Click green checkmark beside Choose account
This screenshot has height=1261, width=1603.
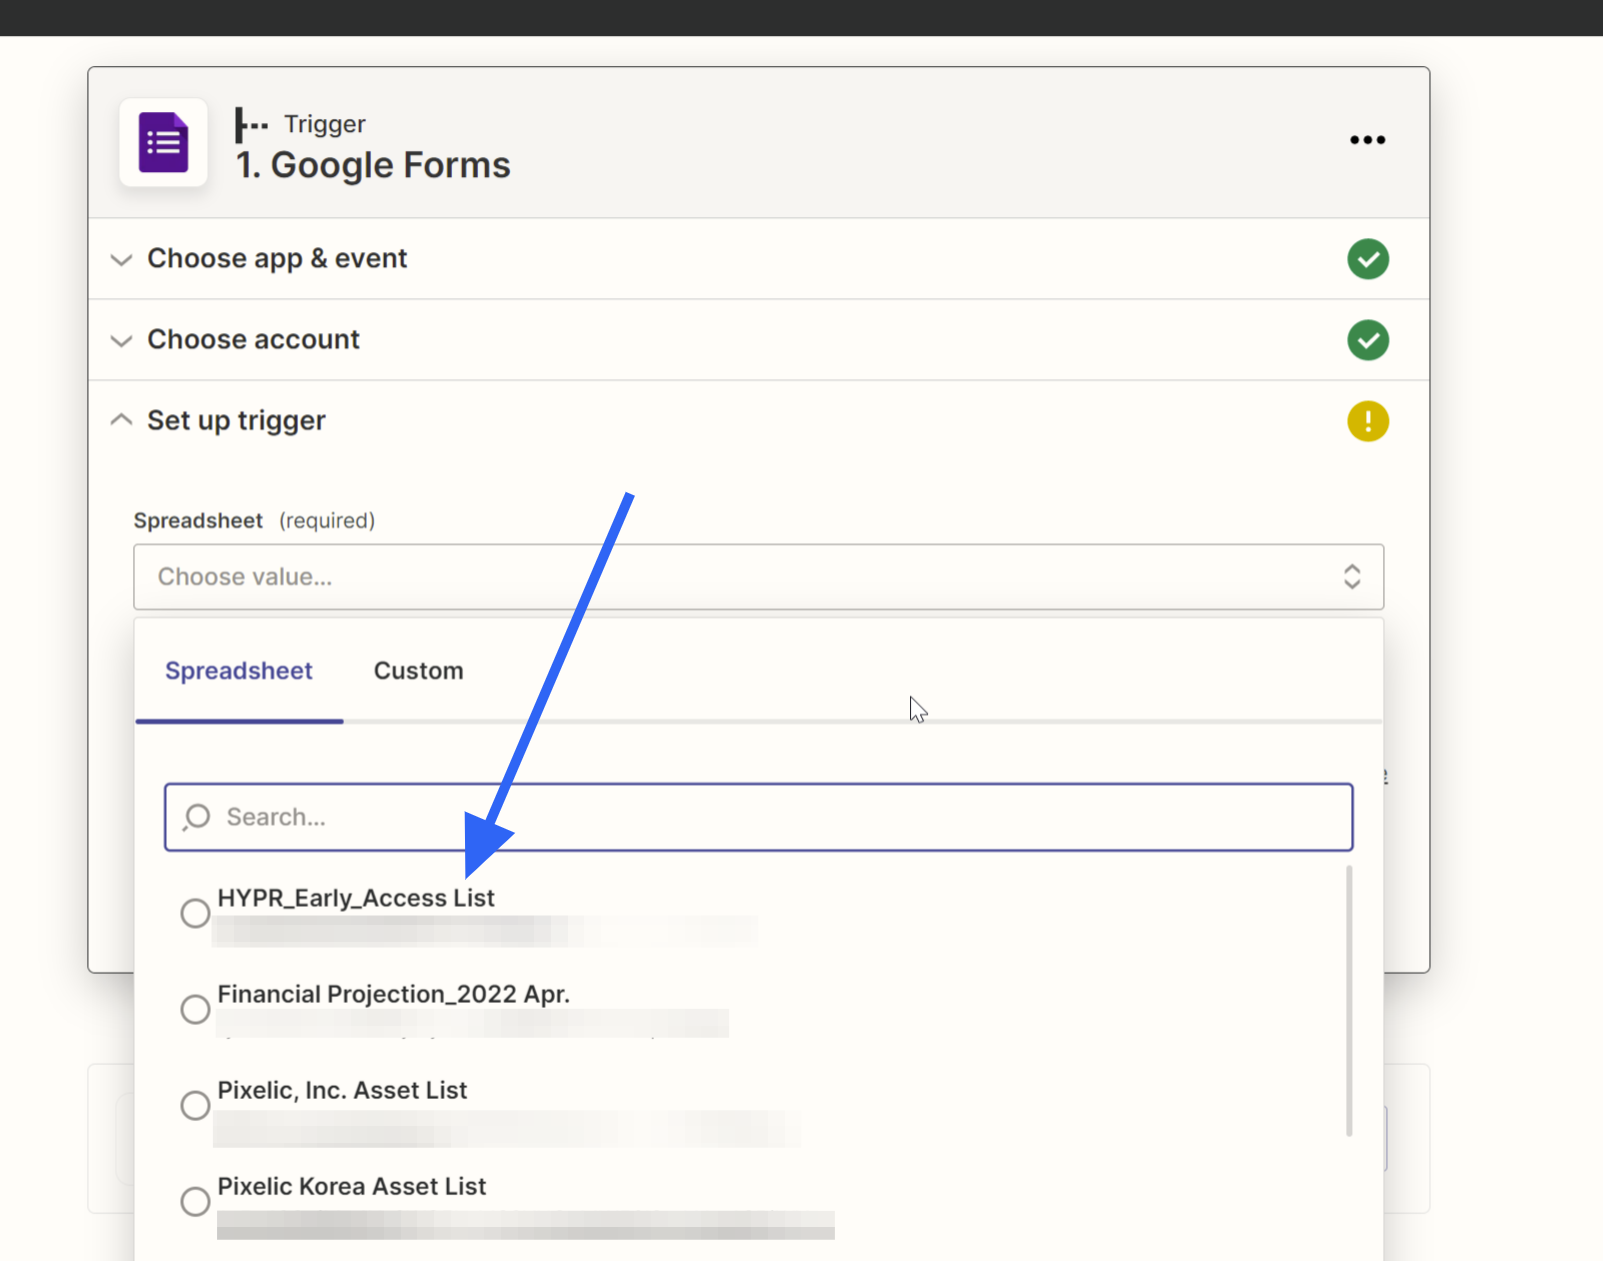[x=1367, y=340]
